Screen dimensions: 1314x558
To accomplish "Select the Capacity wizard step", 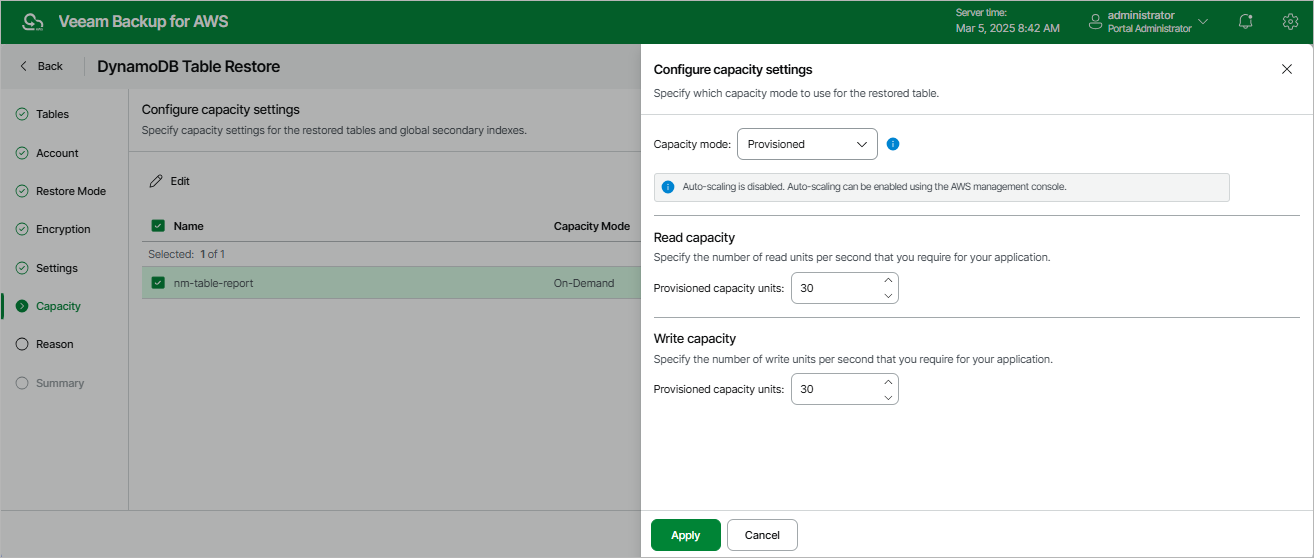I will click(58, 306).
